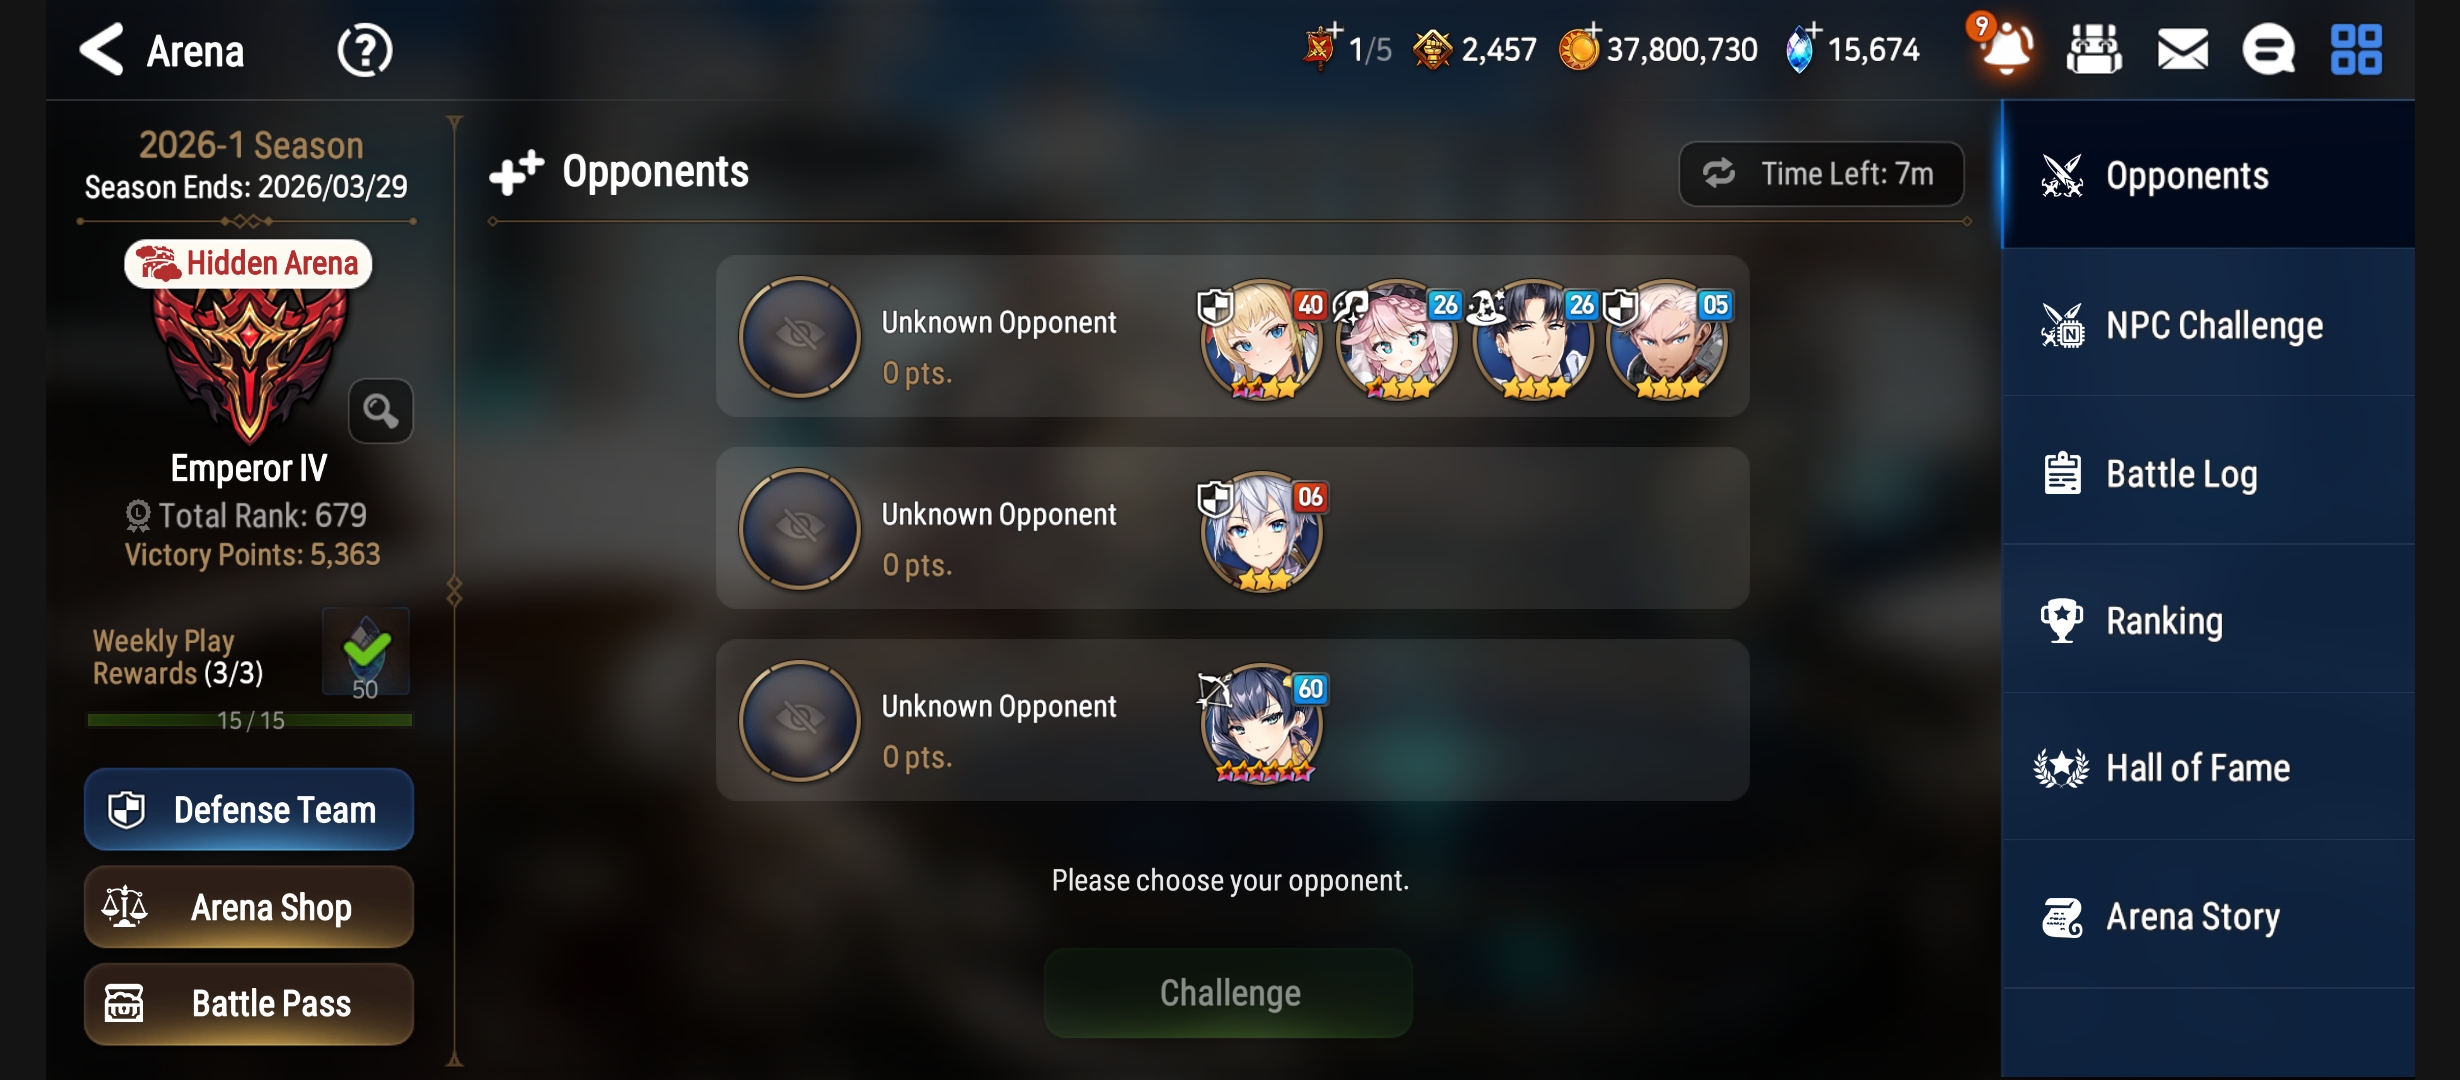
Task: Select the third opponent's archer hero thumbnail
Action: coord(1261,724)
